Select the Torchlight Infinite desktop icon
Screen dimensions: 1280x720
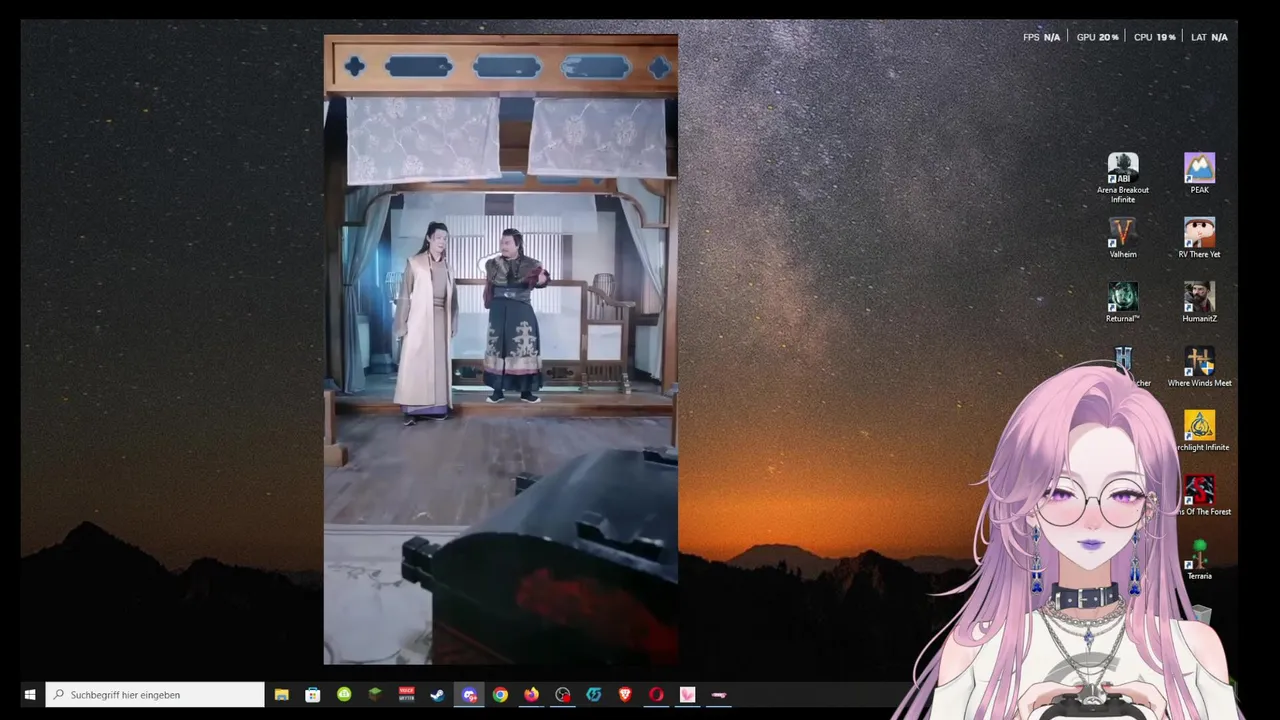pos(1199,431)
